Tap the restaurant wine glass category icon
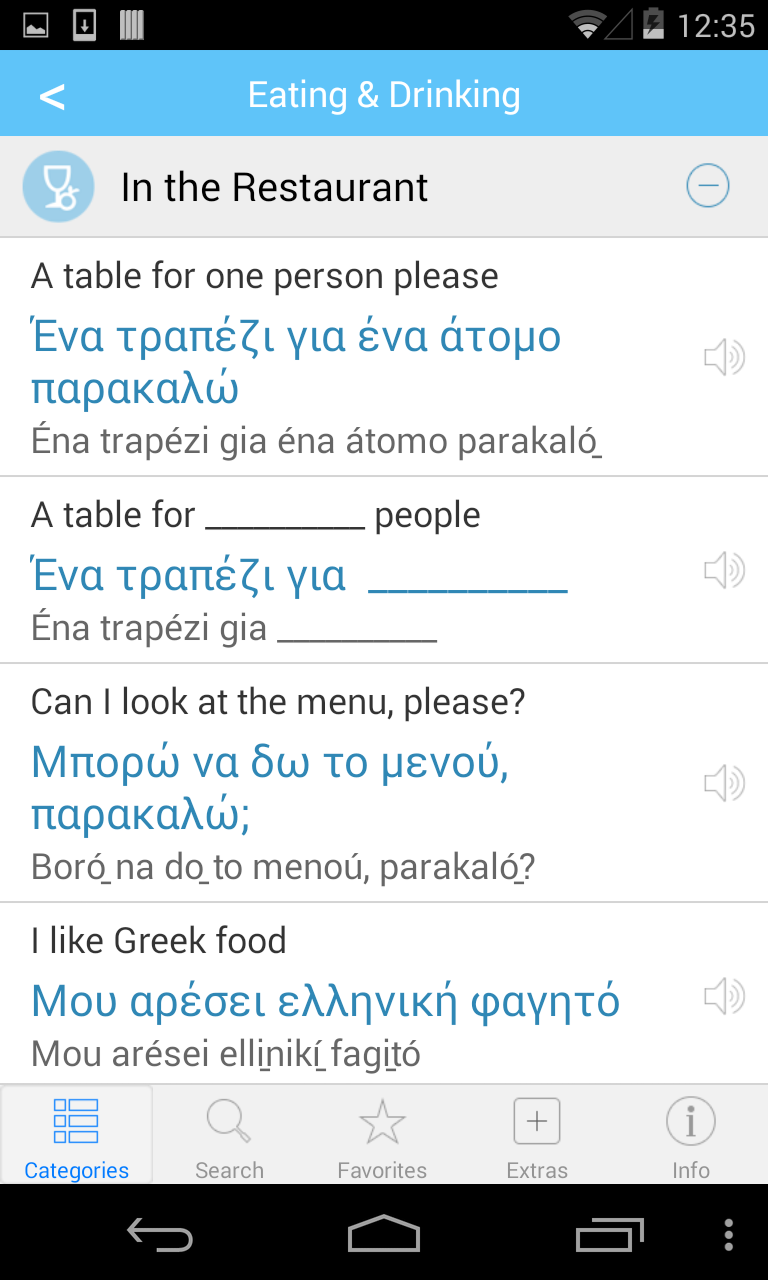The width and height of the screenshot is (768, 1280). (x=58, y=187)
